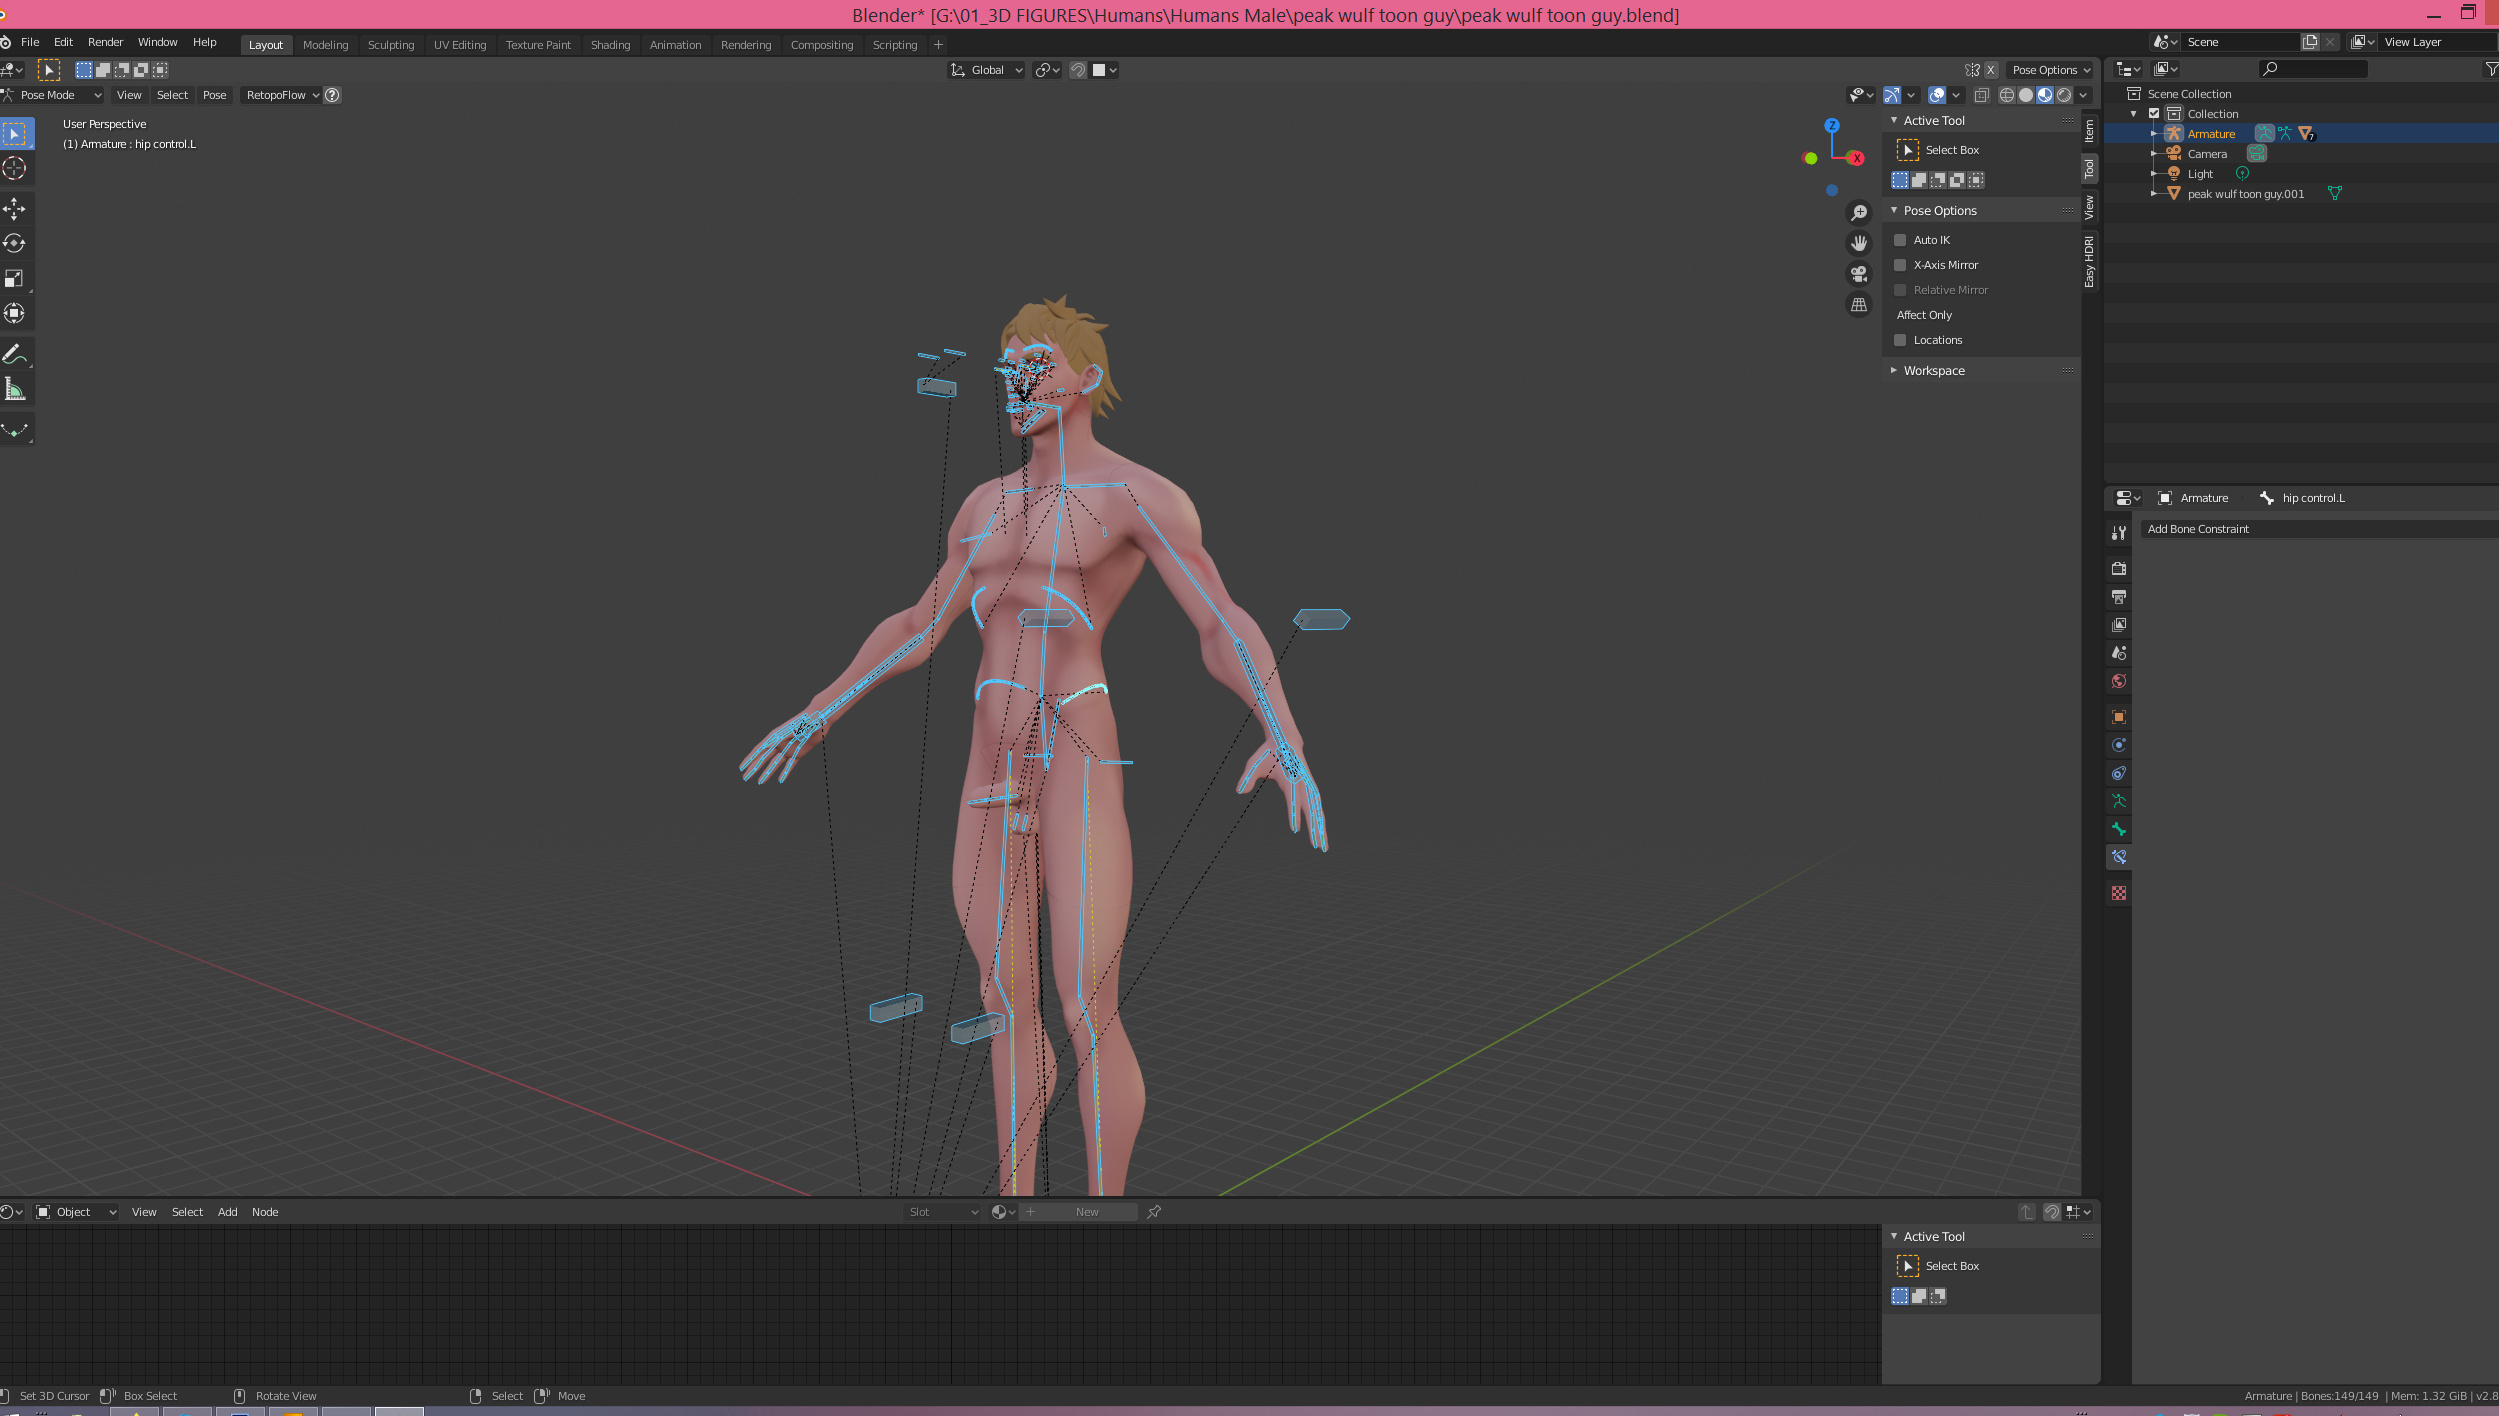Select the Cursor tool in left toolbar
This screenshot has width=2499, height=1416.
click(x=14, y=168)
